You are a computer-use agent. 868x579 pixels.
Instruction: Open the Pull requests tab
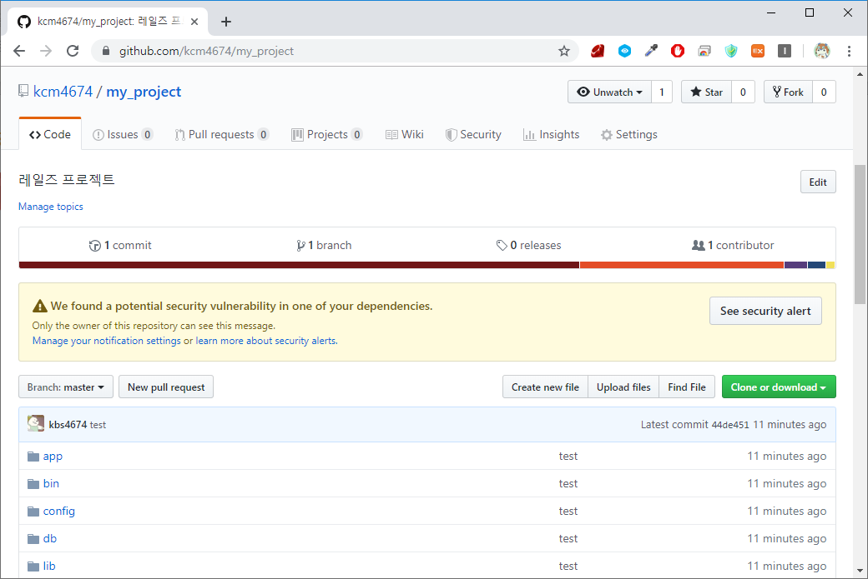click(x=221, y=135)
